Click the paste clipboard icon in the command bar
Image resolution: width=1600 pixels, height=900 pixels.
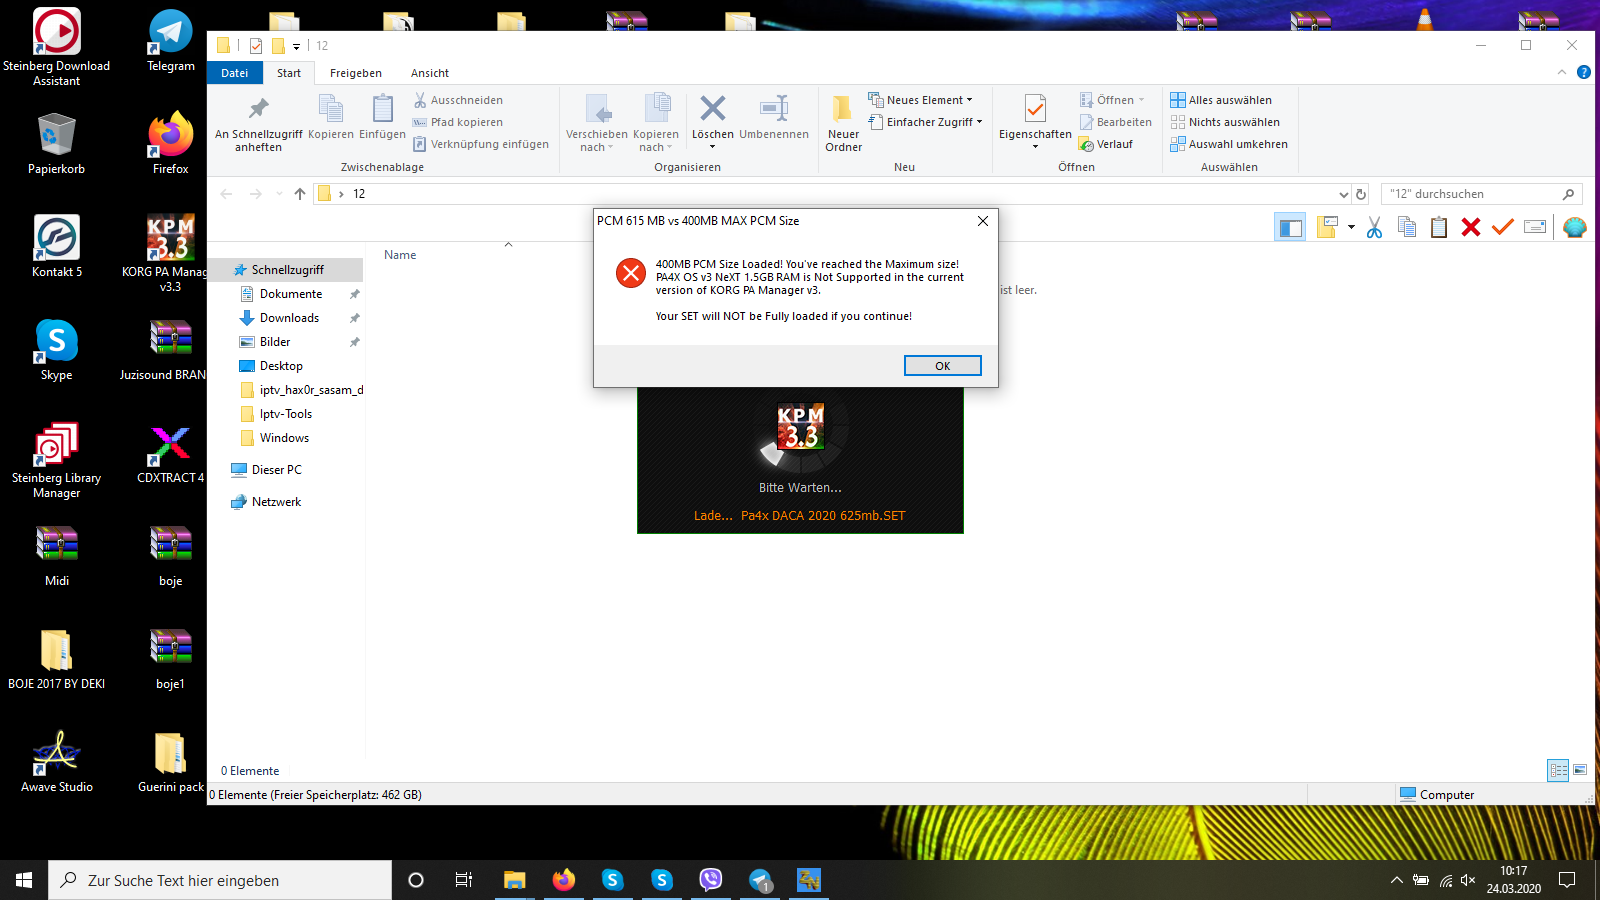click(x=1438, y=228)
